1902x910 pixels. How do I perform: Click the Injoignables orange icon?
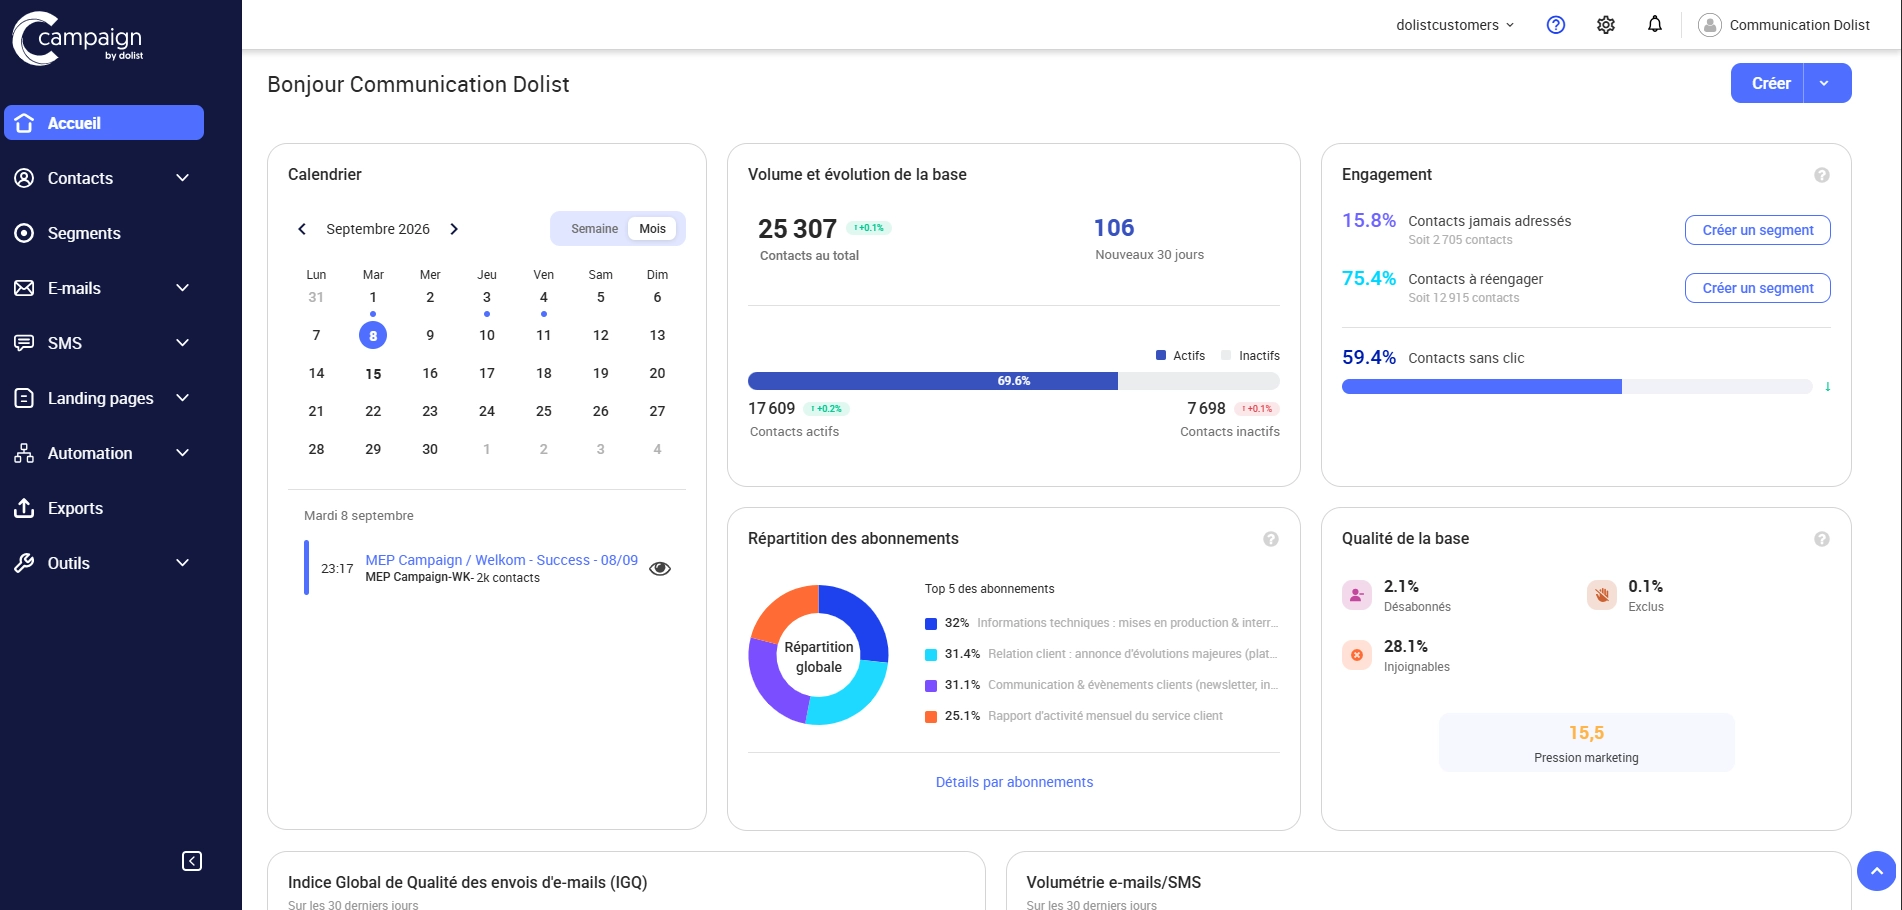(1357, 655)
